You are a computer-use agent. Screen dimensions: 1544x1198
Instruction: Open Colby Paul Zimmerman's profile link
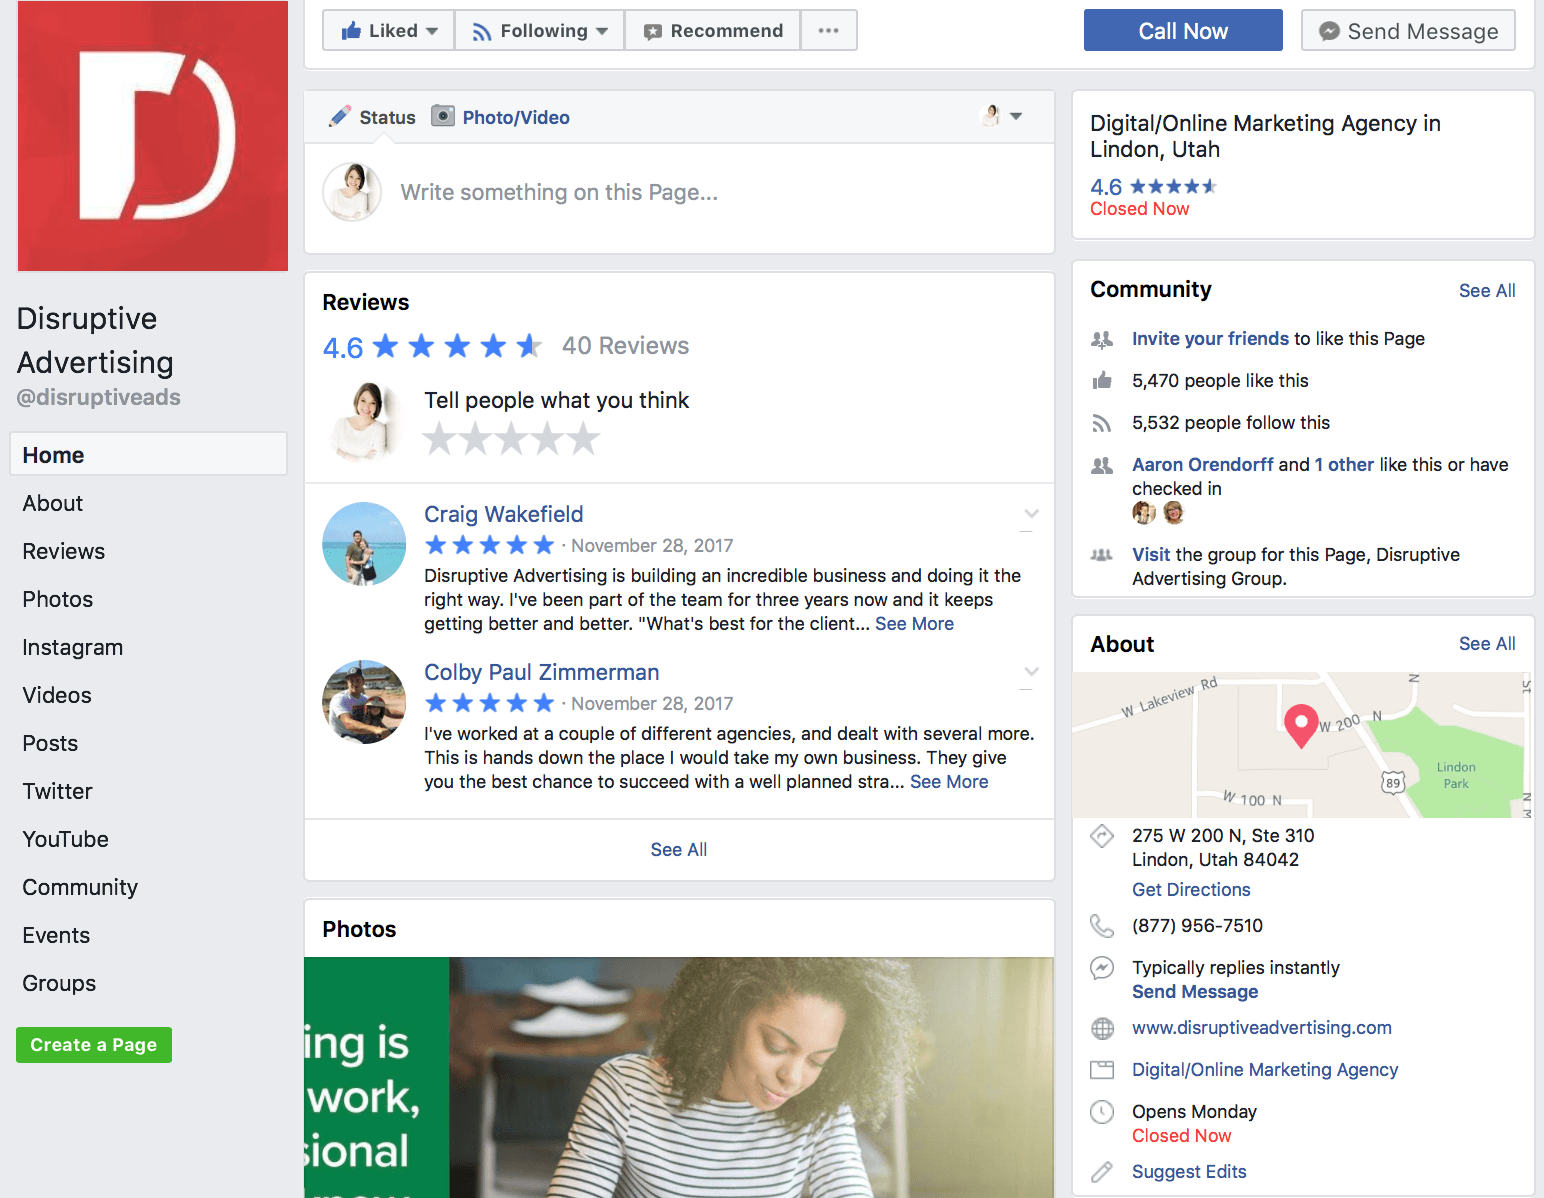point(541,672)
